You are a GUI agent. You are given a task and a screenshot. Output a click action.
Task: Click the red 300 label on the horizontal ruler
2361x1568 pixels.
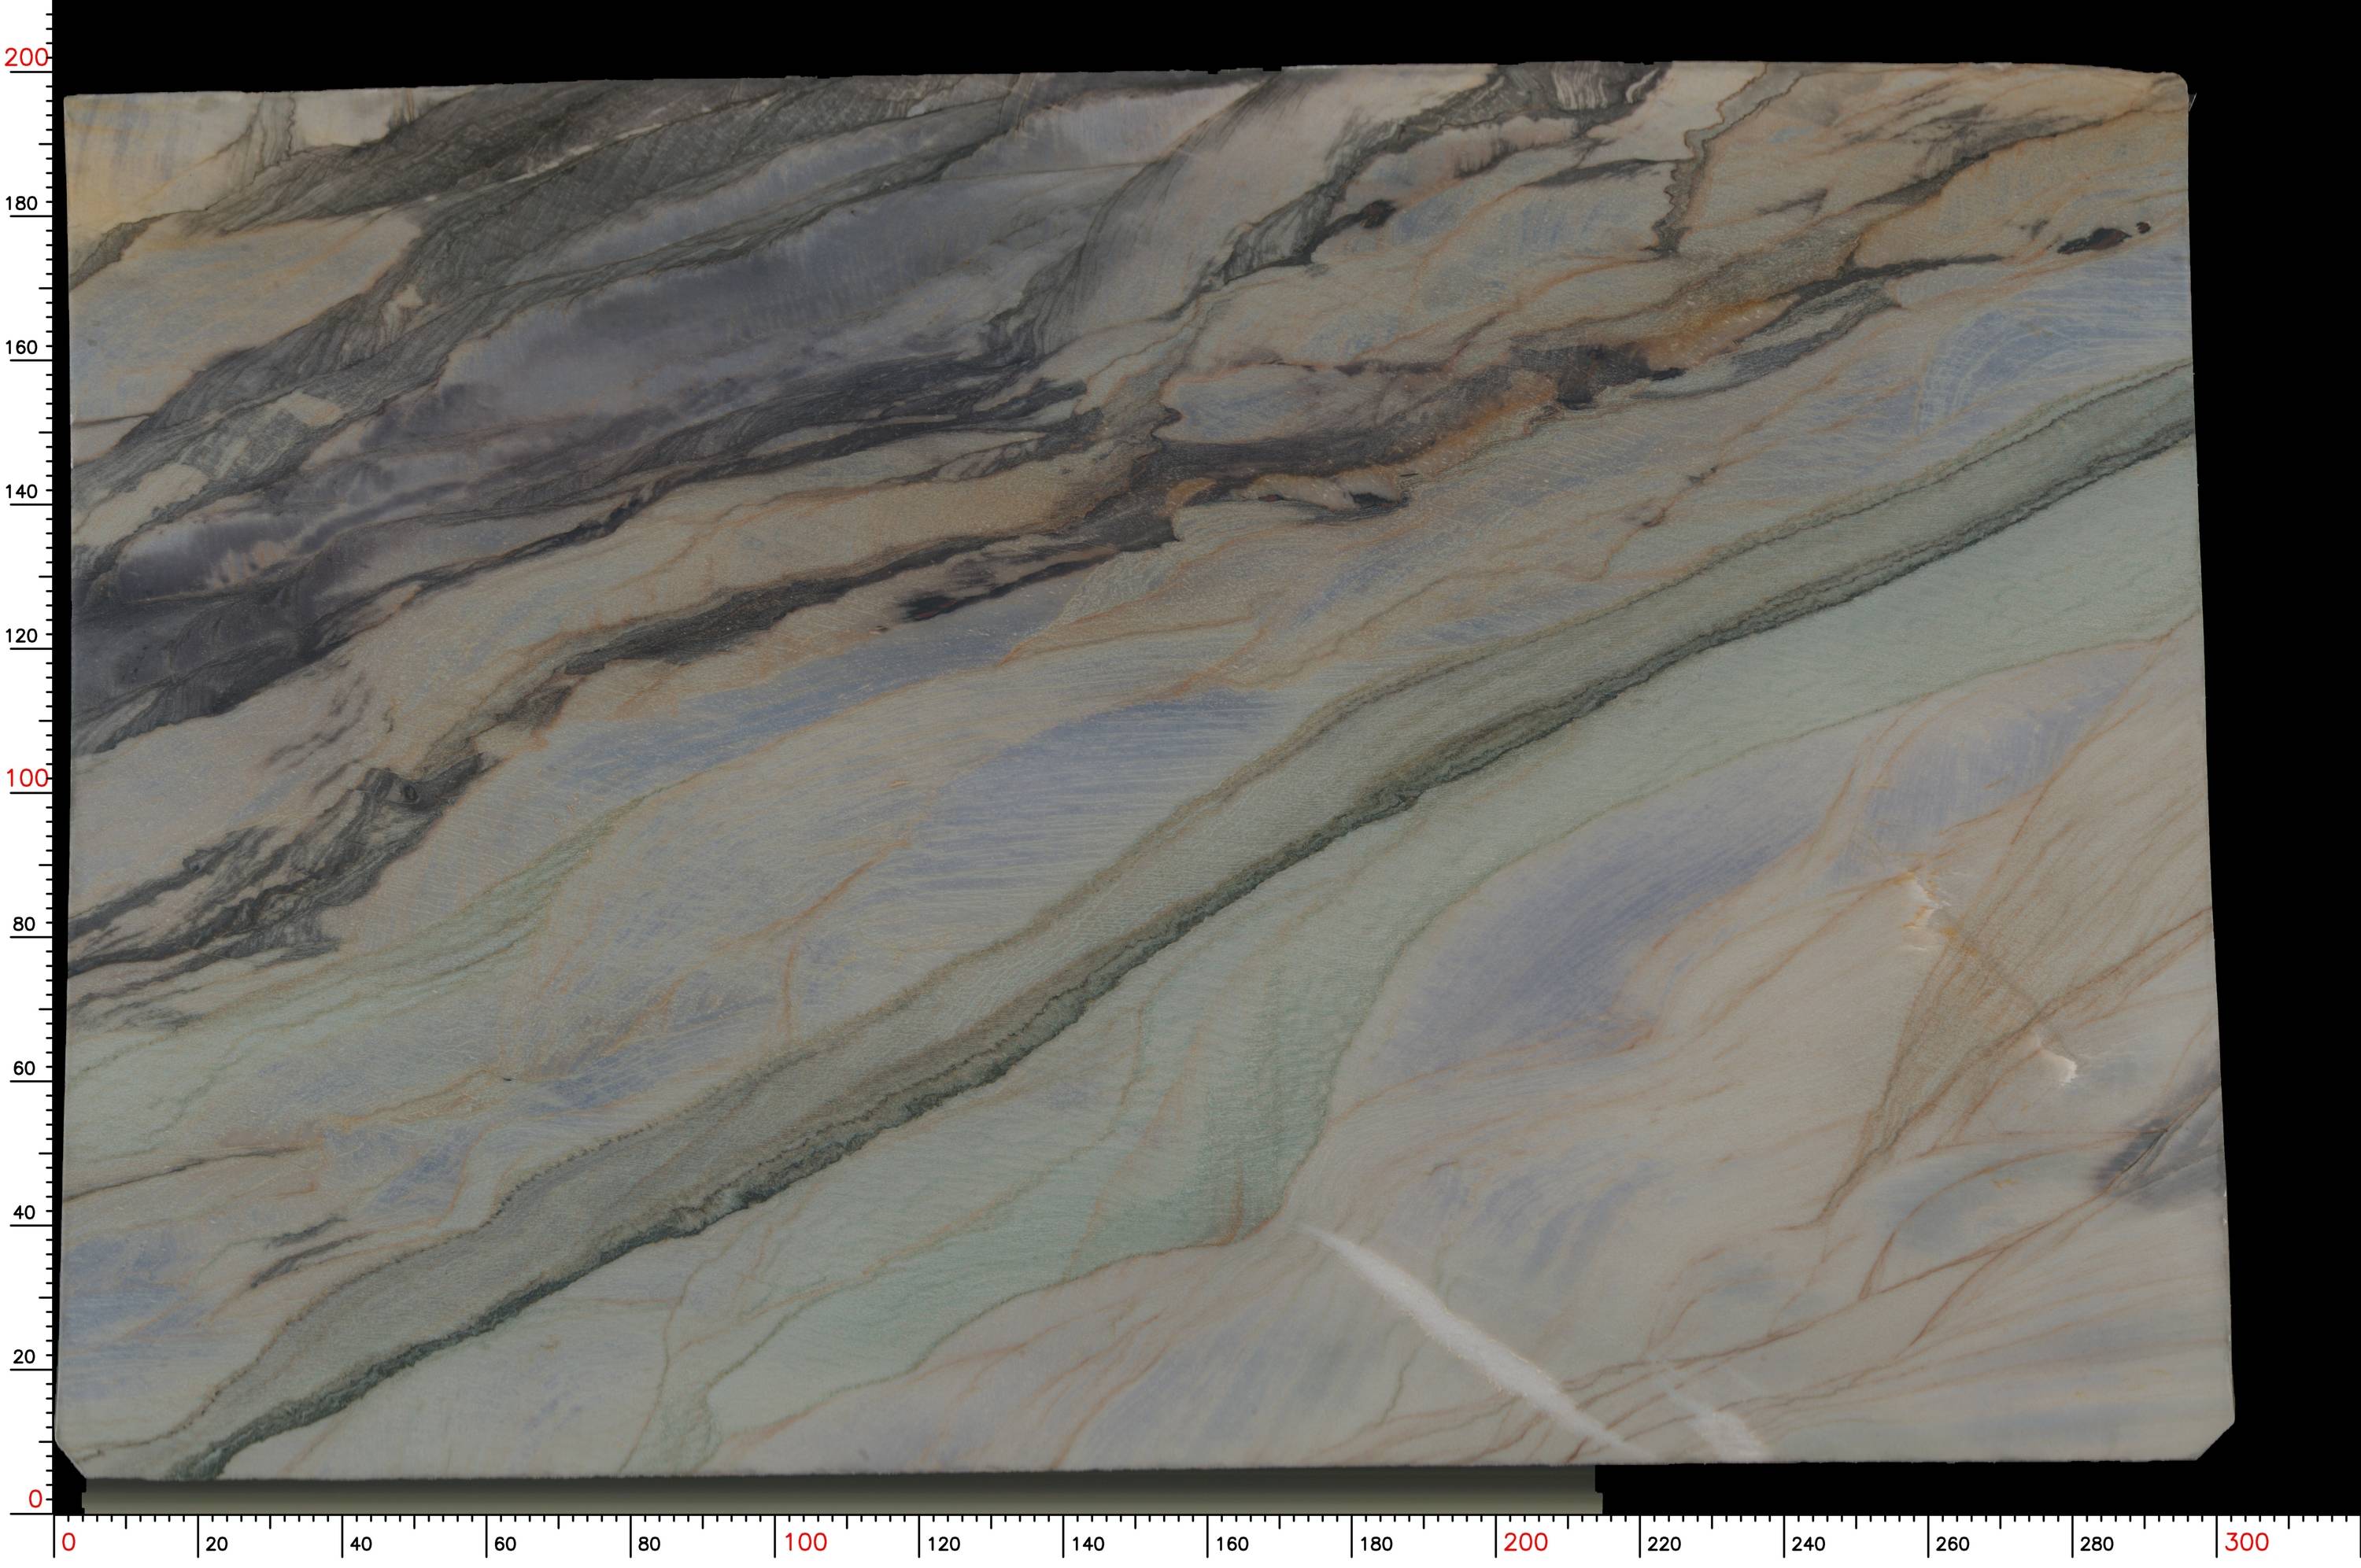pos(2247,1543)
